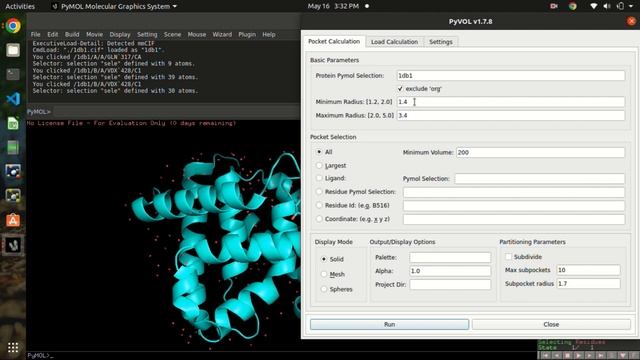640x360 pixels.
Task: Select the Residue Id radio option
Action: 319,205
